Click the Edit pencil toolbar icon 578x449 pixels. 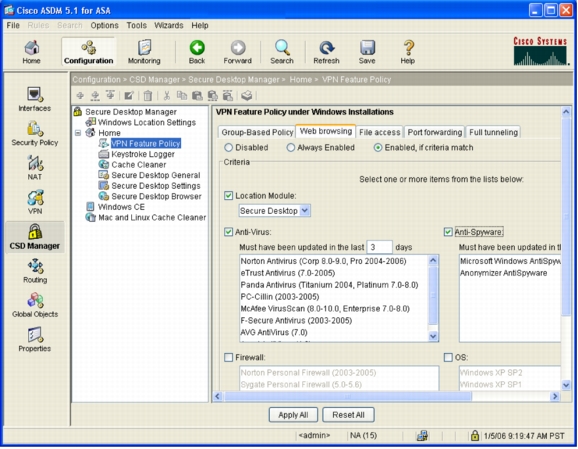tap(128, 96)
